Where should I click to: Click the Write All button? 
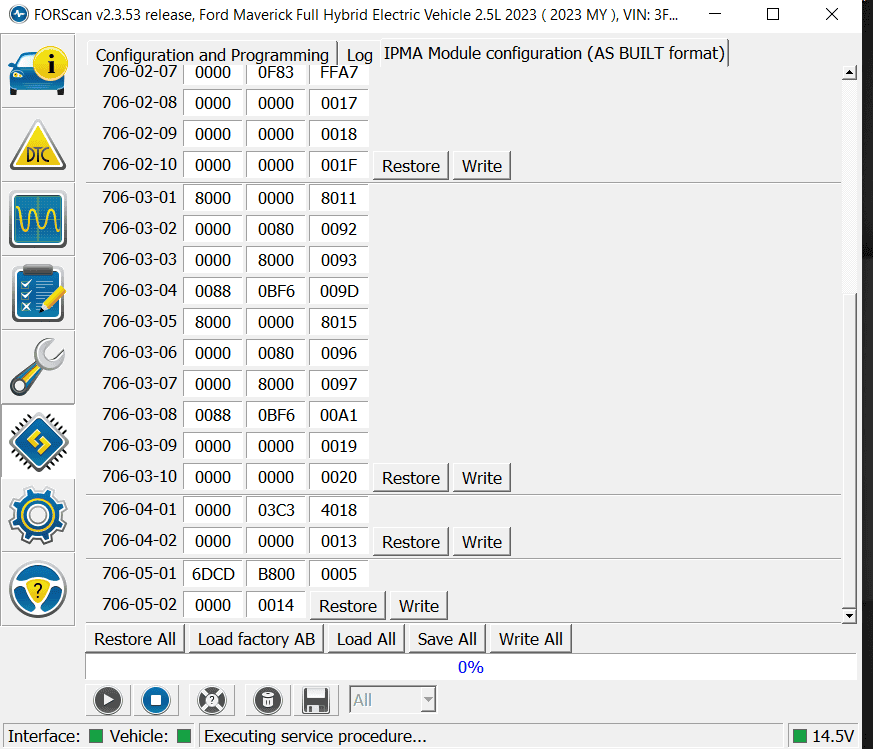pos(531,639)
